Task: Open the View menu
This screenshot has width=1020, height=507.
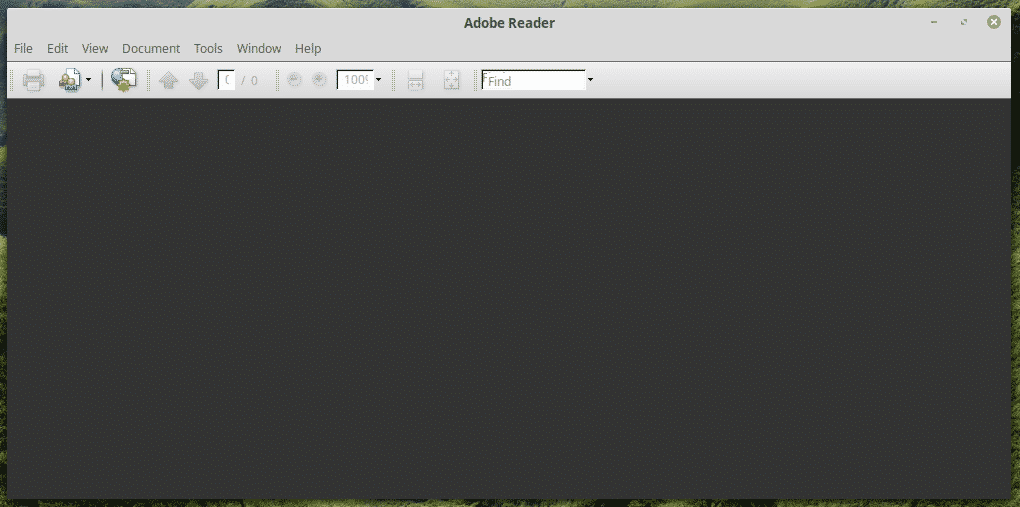Action: (x=95, y=48)
